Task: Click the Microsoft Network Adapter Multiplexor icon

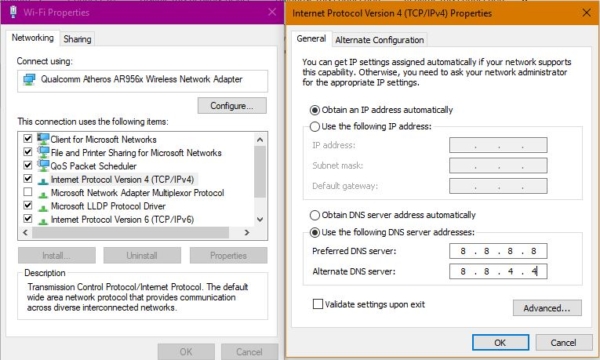Action: tap(43, 194)
